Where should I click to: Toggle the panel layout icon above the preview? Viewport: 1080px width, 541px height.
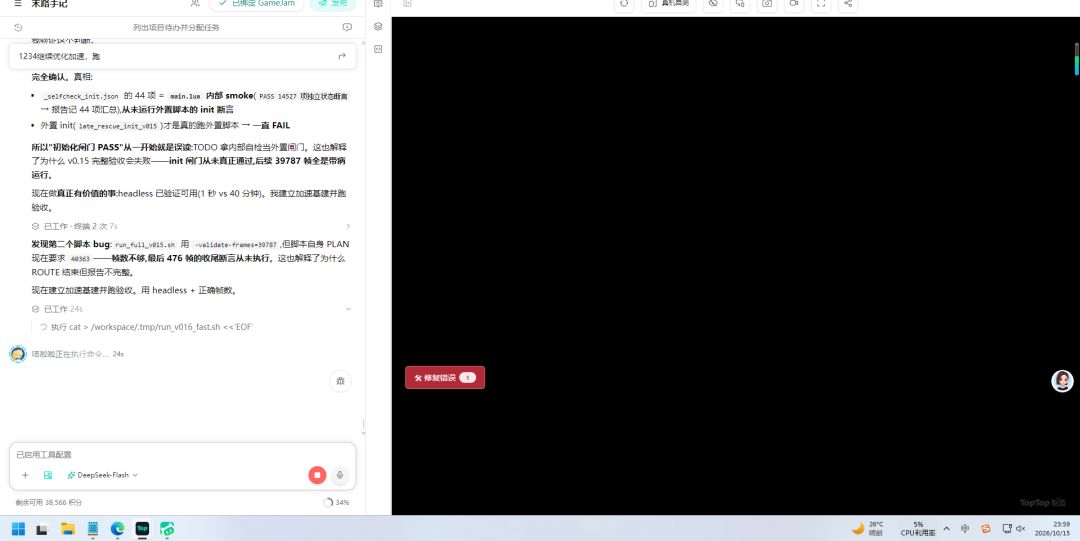[407, 3]
